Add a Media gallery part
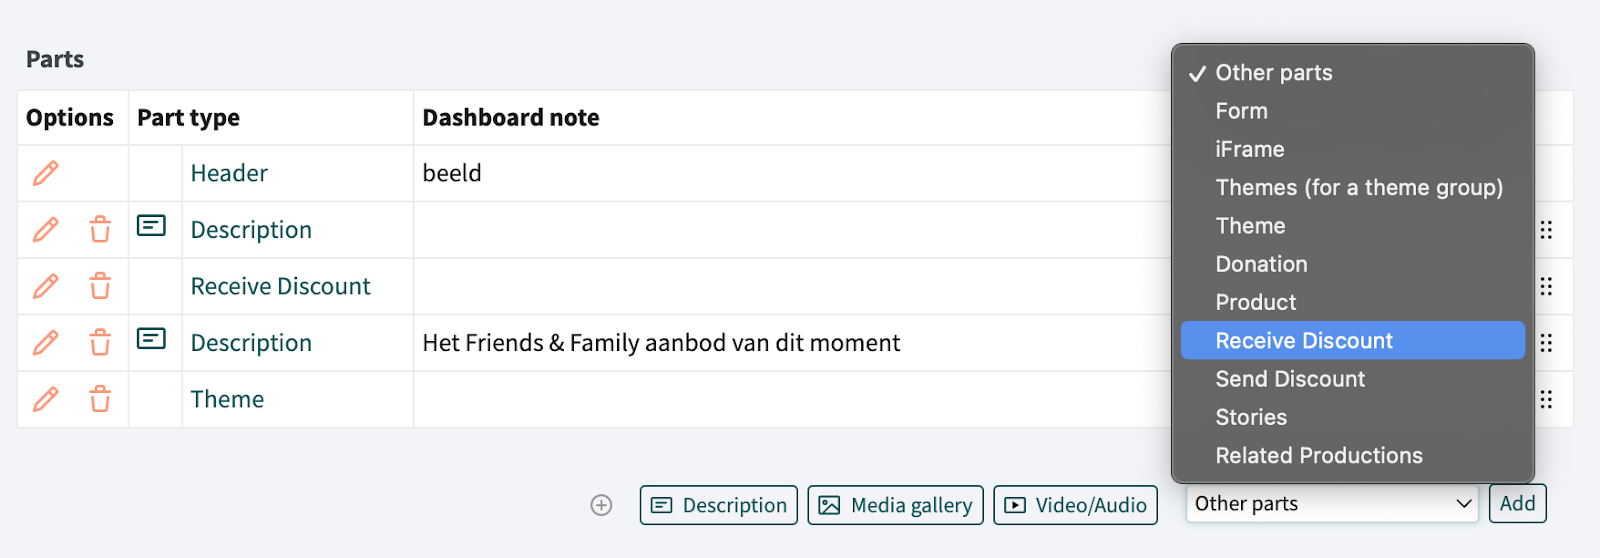 click(895, 505)
